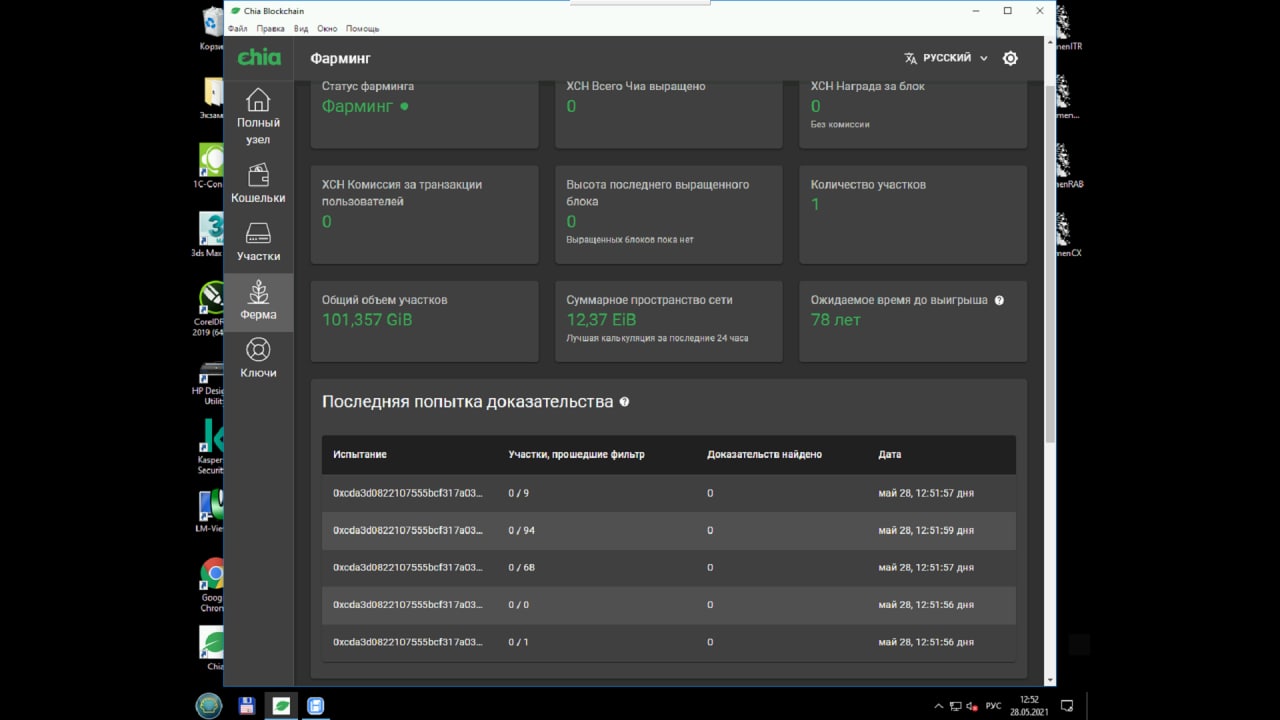
Task: Click the taskbar clock 12:52
Action: [1029, 705]
